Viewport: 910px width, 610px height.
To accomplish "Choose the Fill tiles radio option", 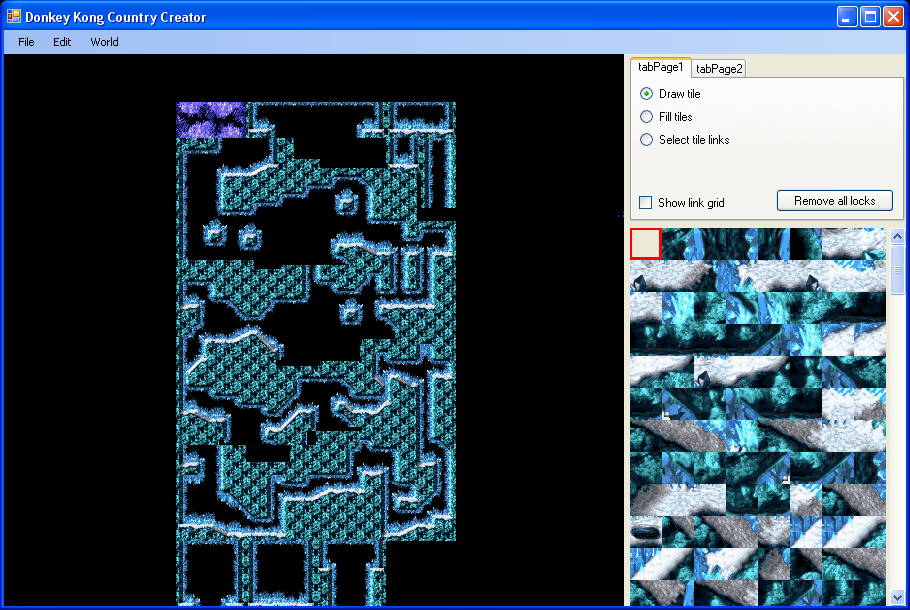I will [x=647, y=117].
